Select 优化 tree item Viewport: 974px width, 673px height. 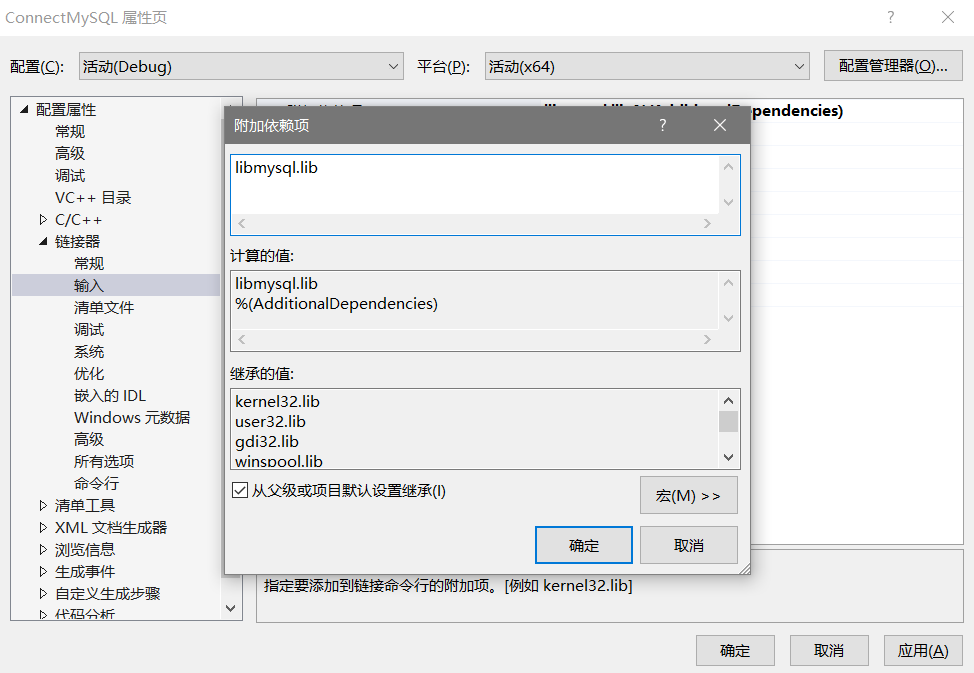89,373
